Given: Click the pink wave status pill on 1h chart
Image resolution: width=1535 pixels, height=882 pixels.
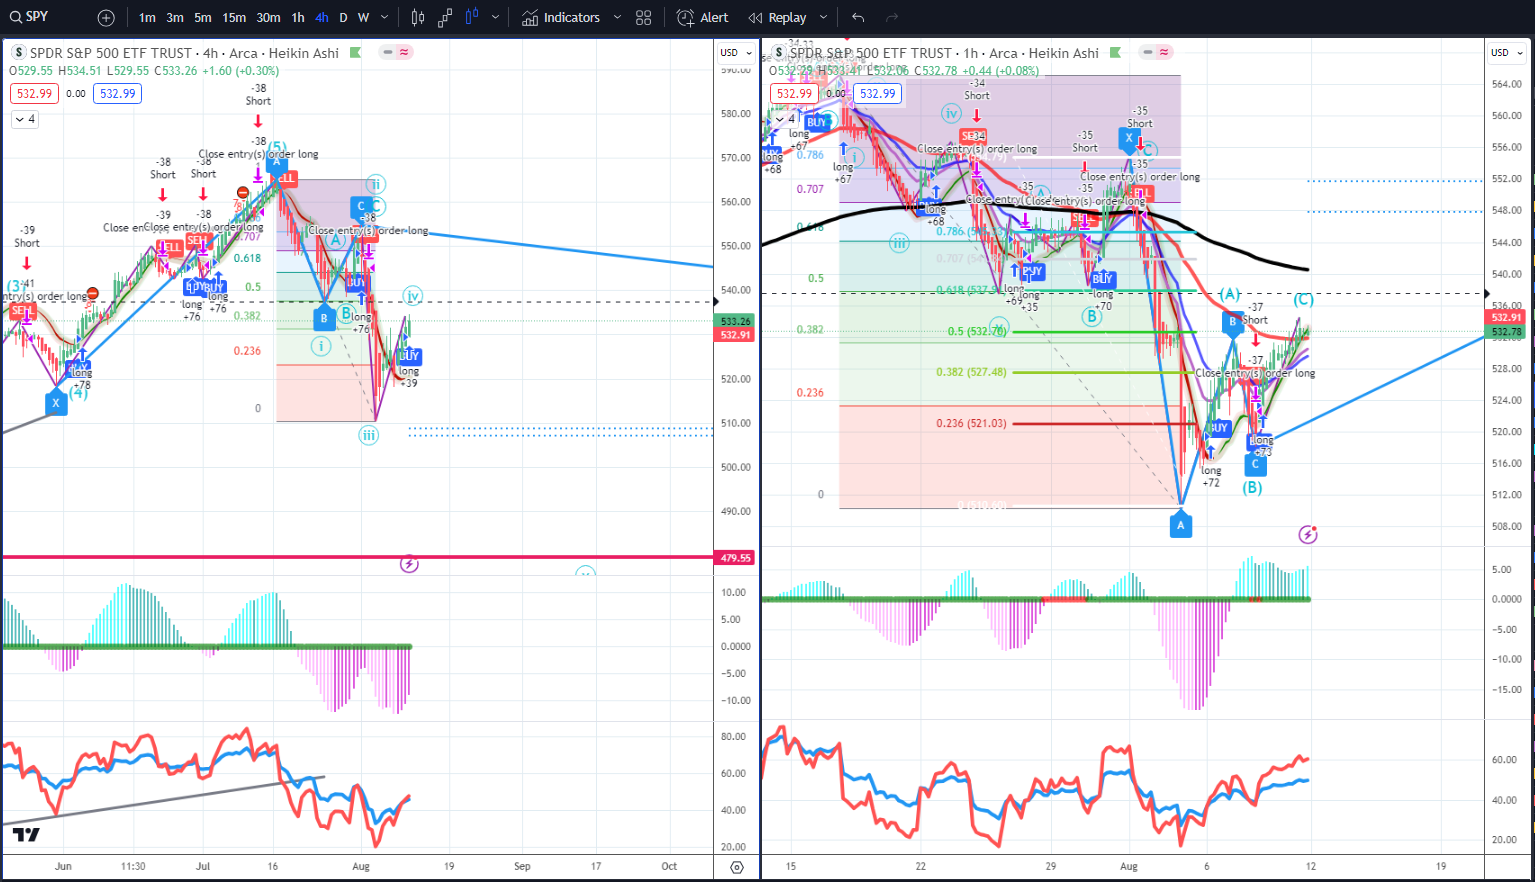Looking at the screenshot, I should 1163,53.
